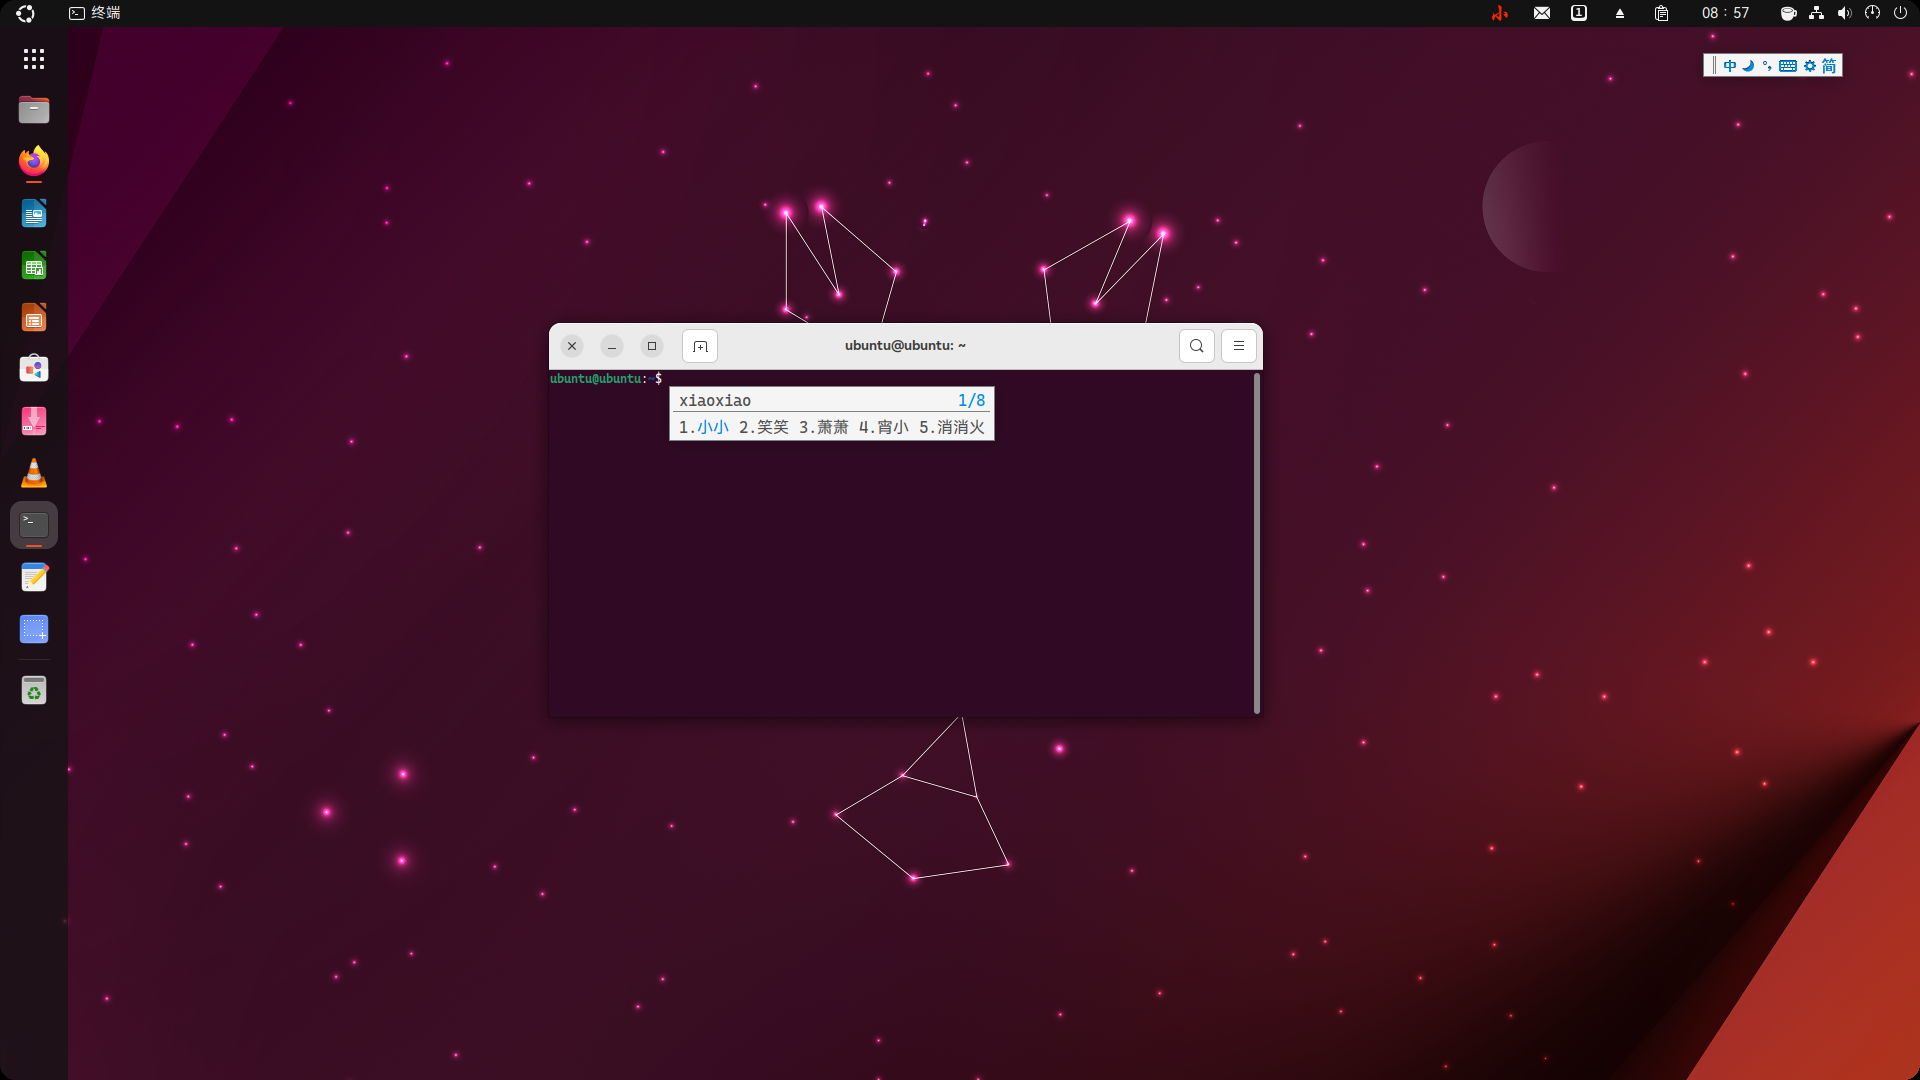Viewport: 1920px width, 1080px height.
Task: Select candidate 4 宵小
Action: [x=884, y=427]
